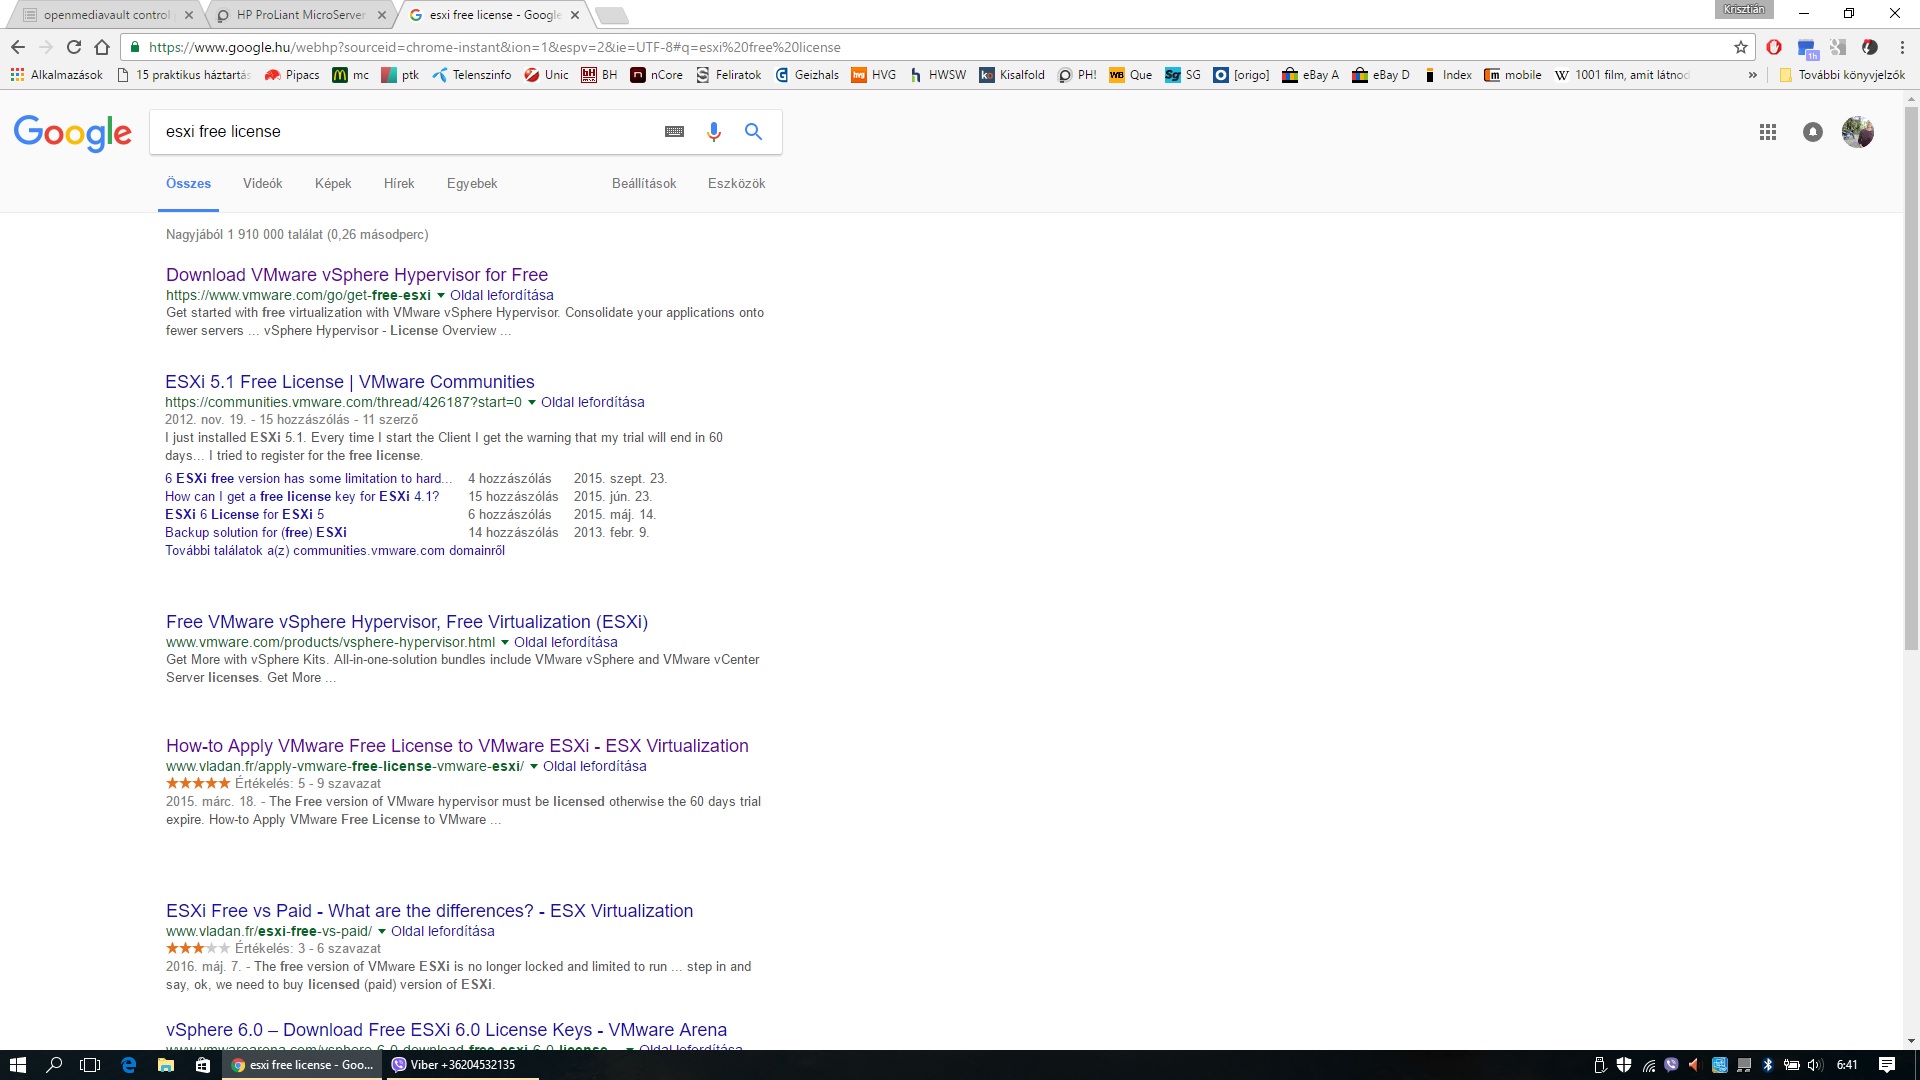Open the Opera-style red extension icon
The width and height of the screenshot is (1920, 1080).
pyautogui.click(x=1774, y=47)
